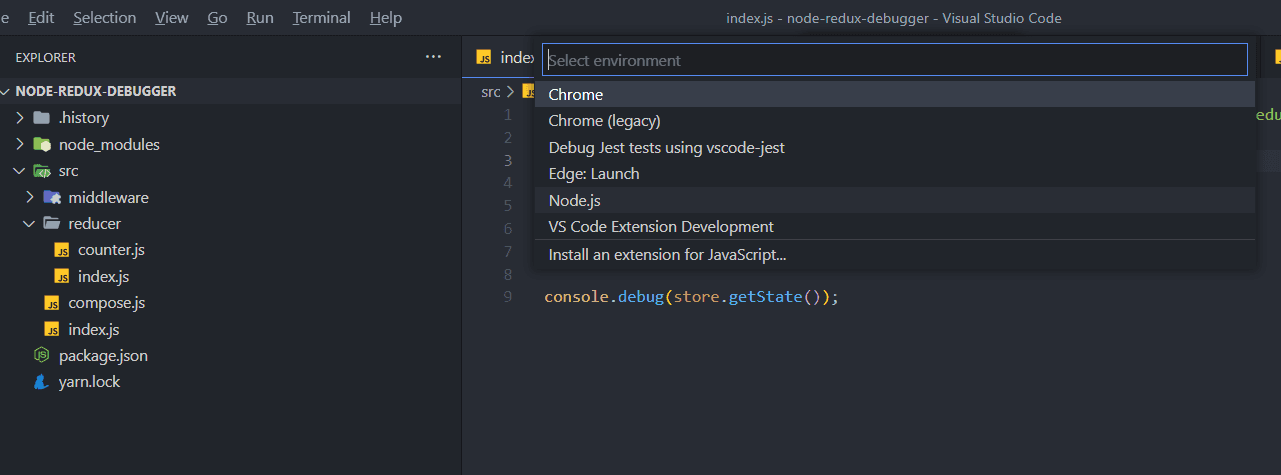Viewport: 1281px width, 475px height.
Task: Open Explorer more actions ellipsis
Action: pos(433,57)
